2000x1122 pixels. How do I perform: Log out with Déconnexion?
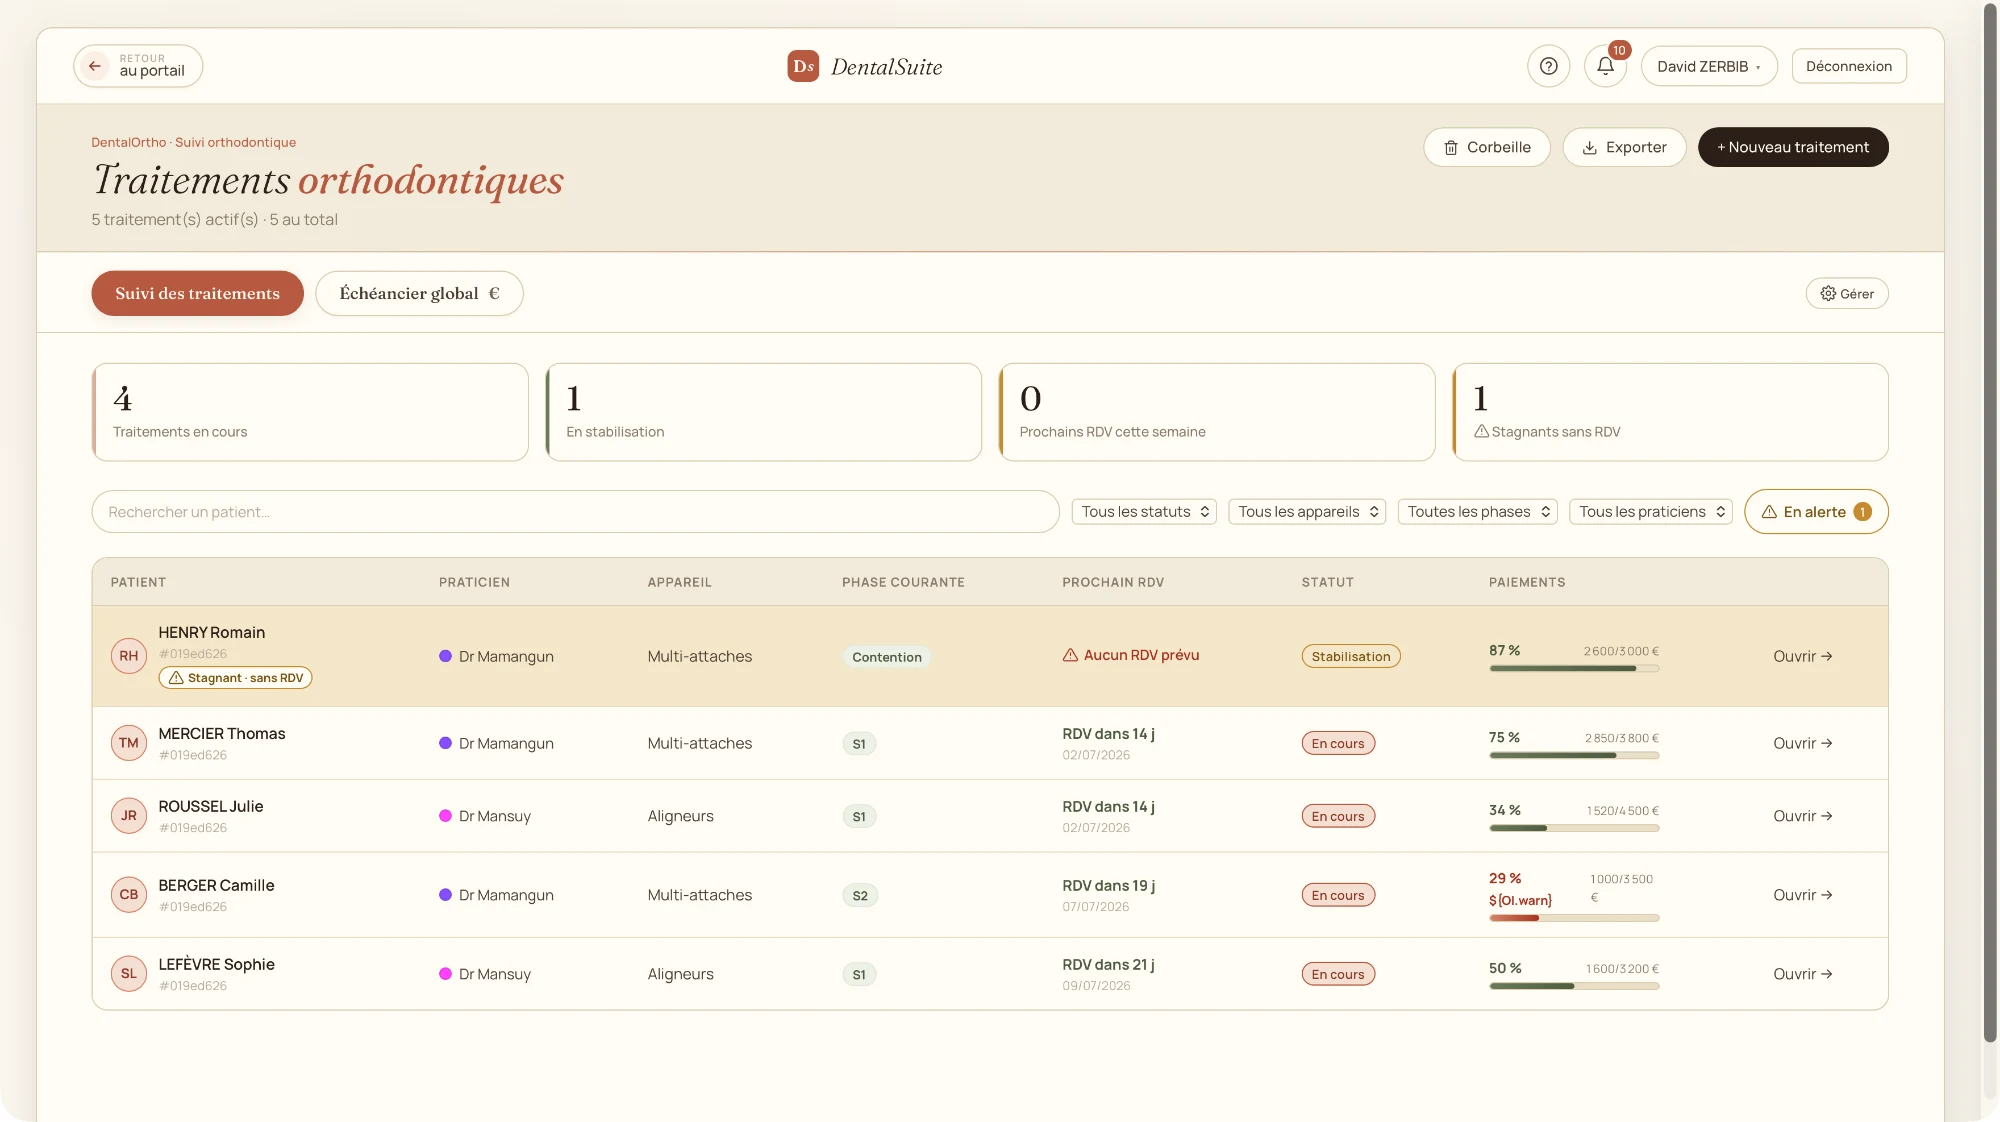(1849, 66)
